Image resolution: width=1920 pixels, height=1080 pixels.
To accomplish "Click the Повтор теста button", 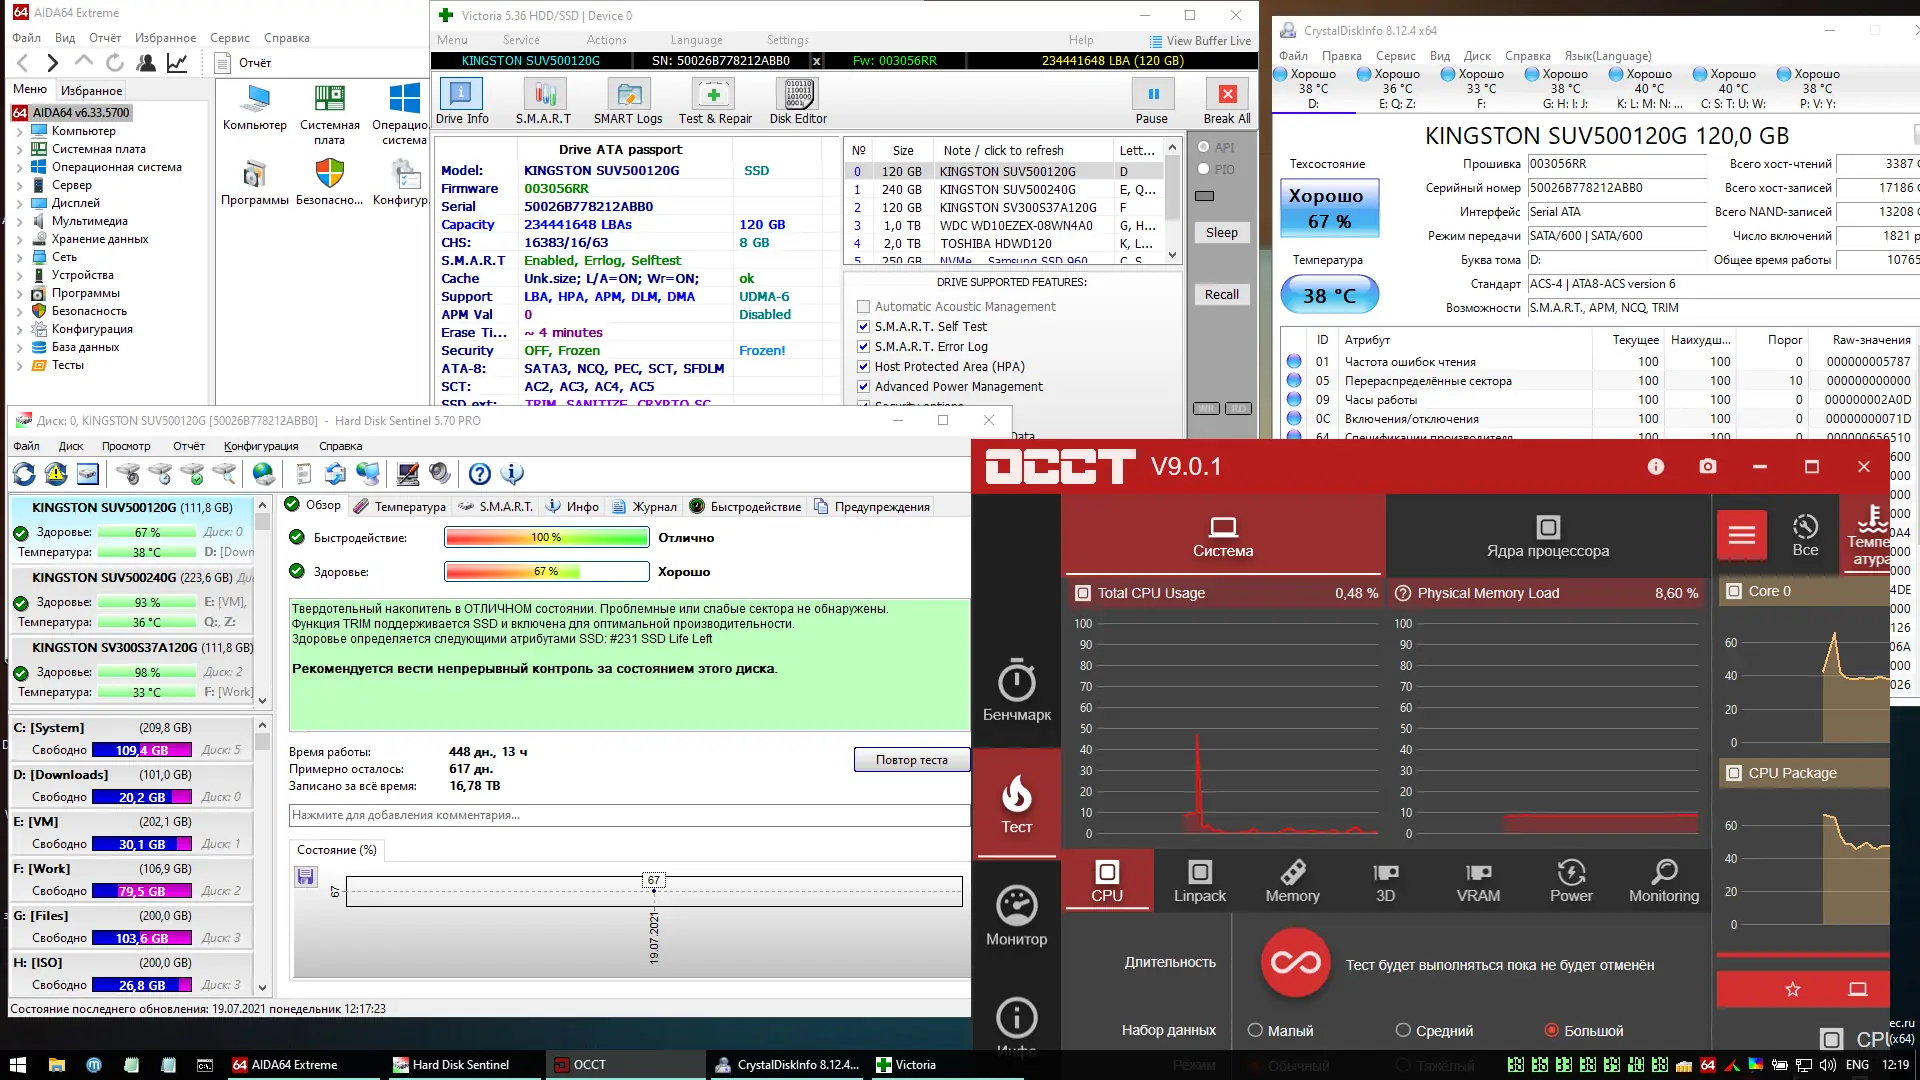I will coord(911,760).
